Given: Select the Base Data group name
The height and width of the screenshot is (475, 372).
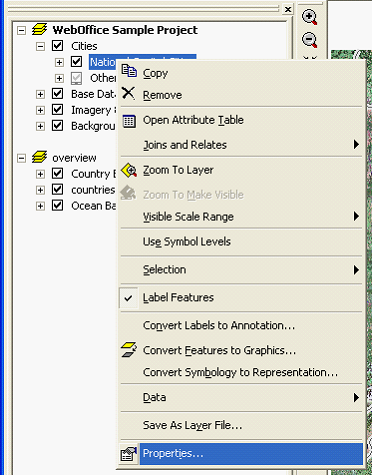Looking at the screenshot, I should [x=93, y=94].
